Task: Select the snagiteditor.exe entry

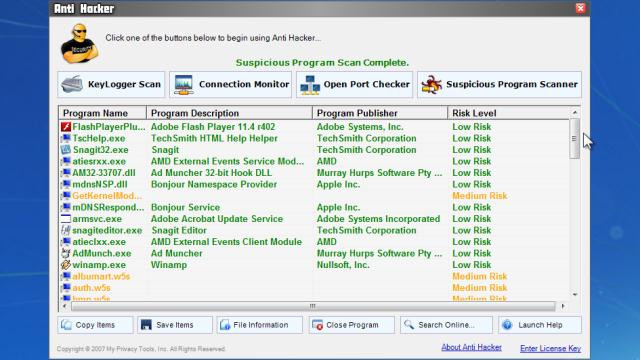Action: (x=107, y=230)
